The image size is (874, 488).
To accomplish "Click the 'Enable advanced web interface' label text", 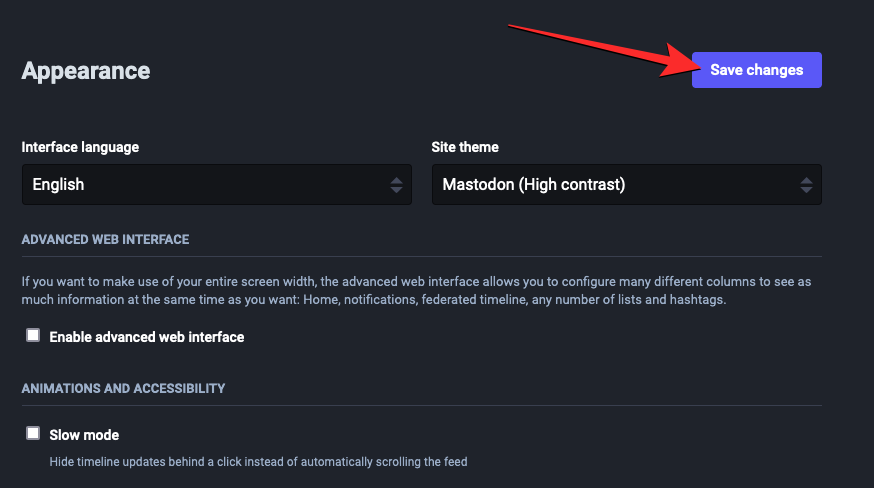I will pyautogui.click(x=147, y=337).
